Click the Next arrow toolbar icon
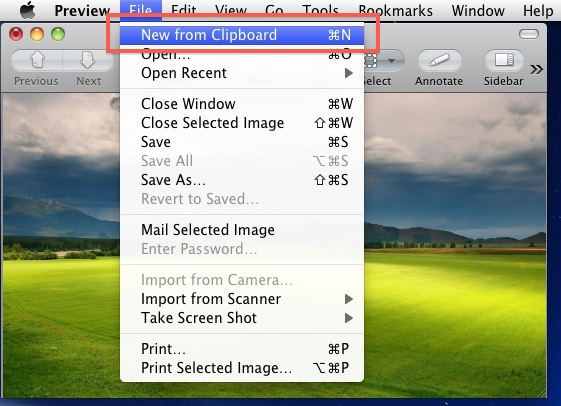561x406 pixels. tap(88, 60)
